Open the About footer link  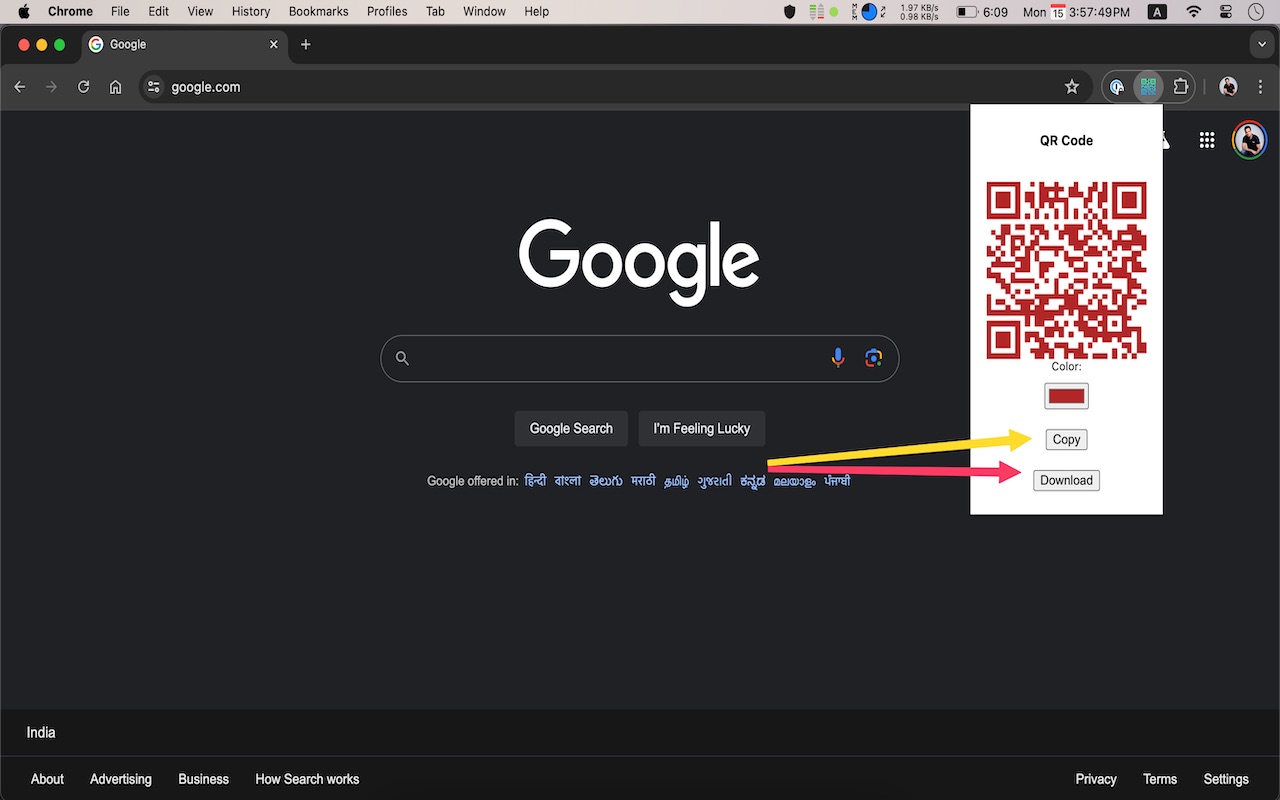[47, 779]
